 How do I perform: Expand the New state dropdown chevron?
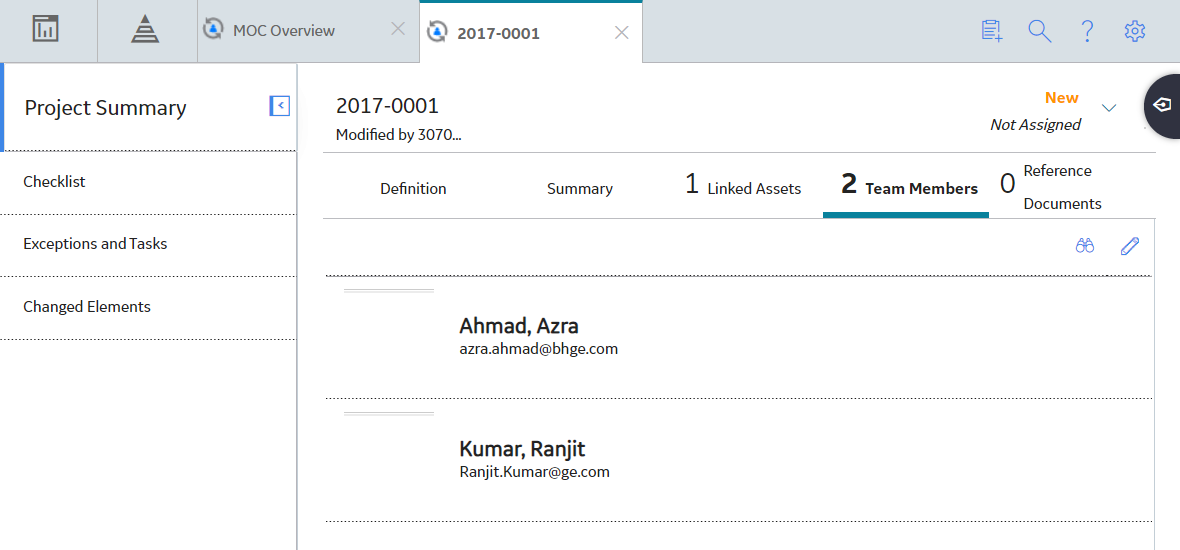coord(1109,108)
